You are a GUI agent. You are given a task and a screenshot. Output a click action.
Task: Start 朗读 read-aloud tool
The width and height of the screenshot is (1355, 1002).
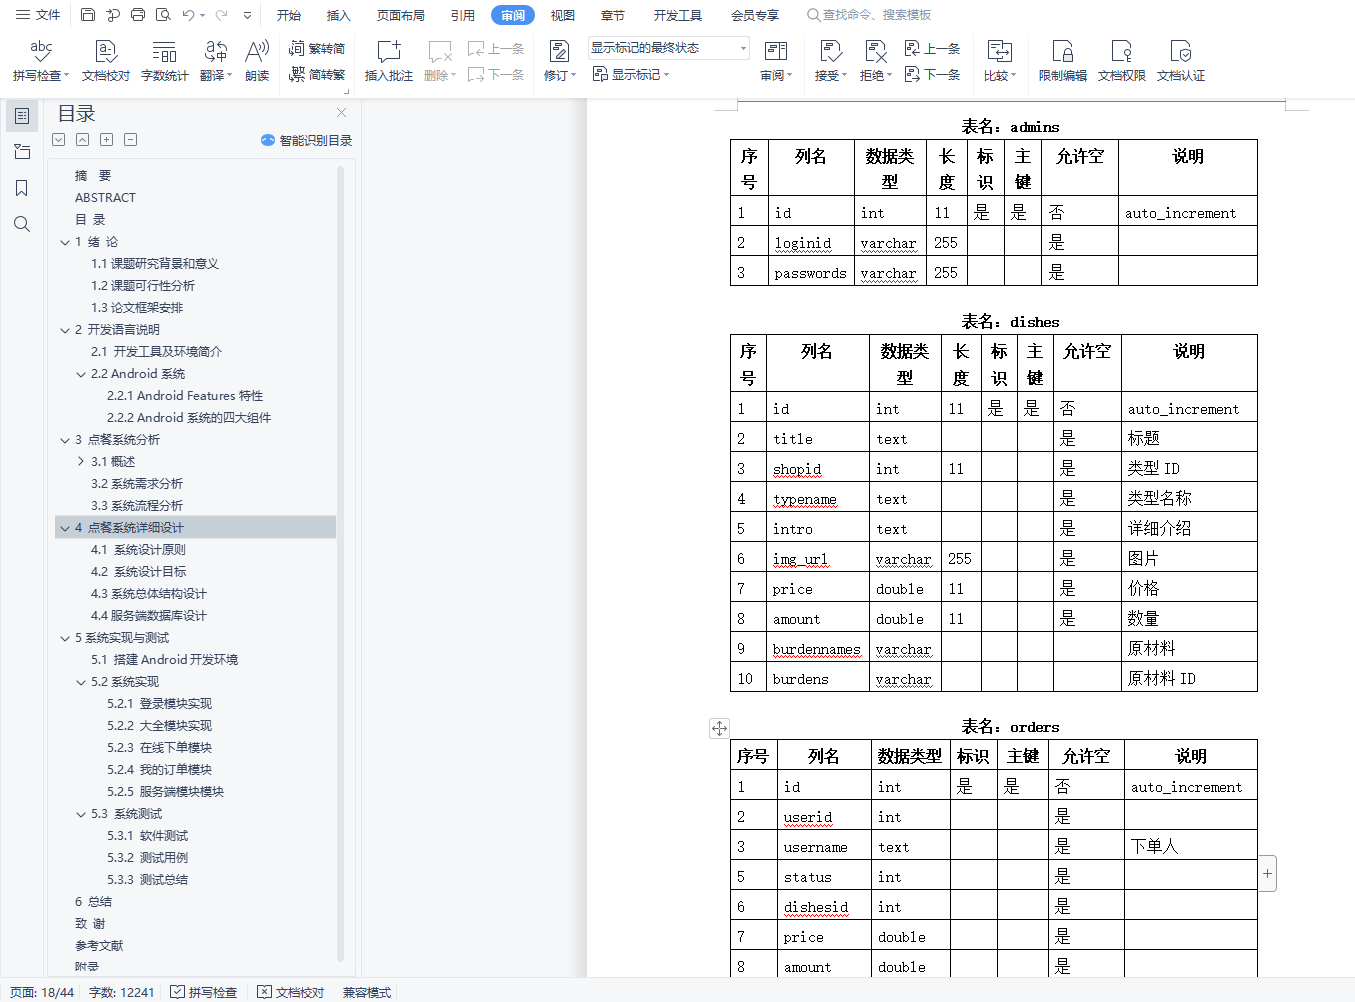click(x=257, y=61)
